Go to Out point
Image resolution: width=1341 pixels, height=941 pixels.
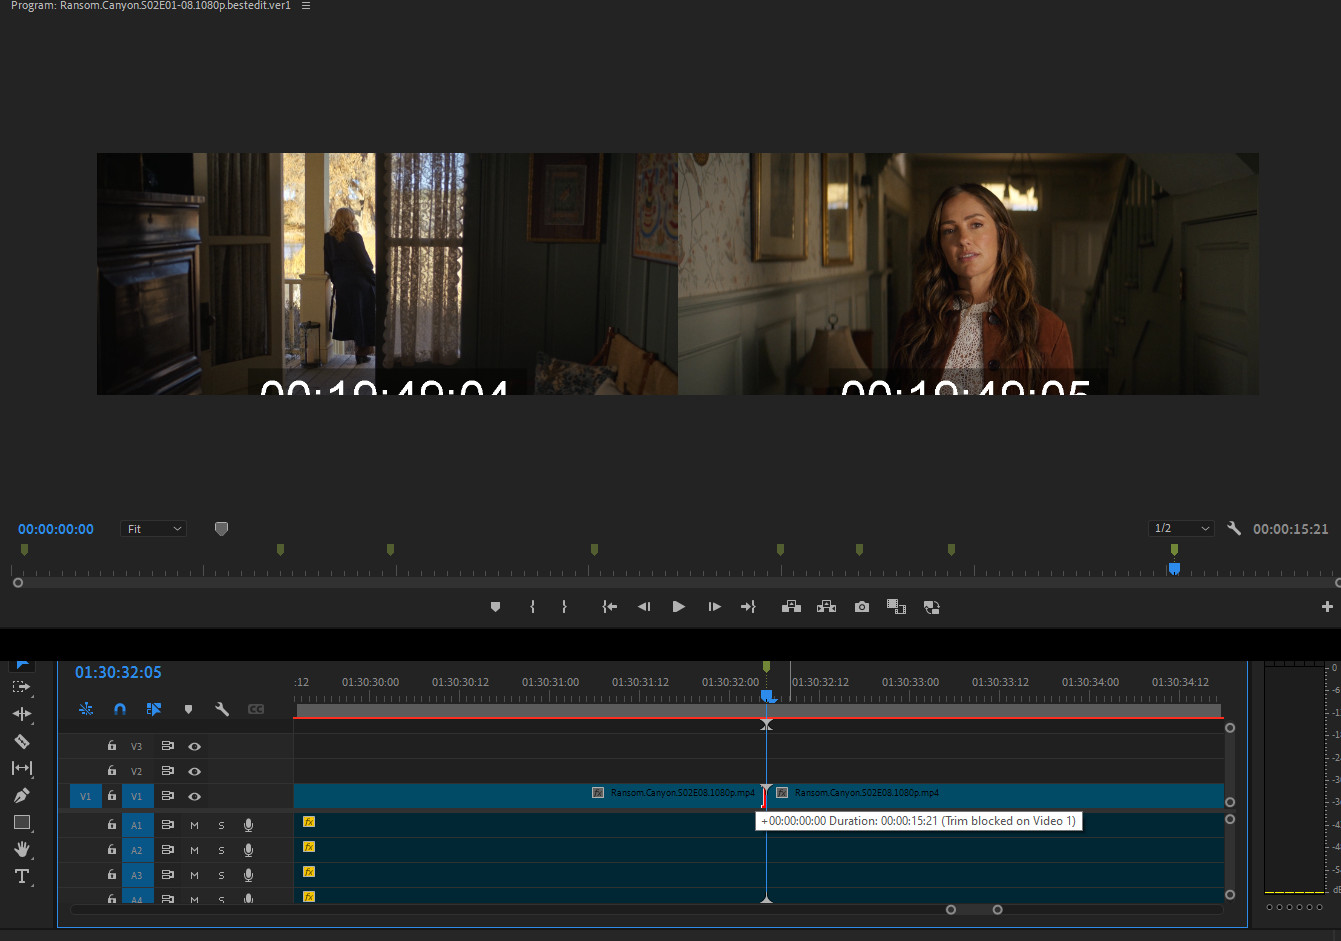[748, 607]
